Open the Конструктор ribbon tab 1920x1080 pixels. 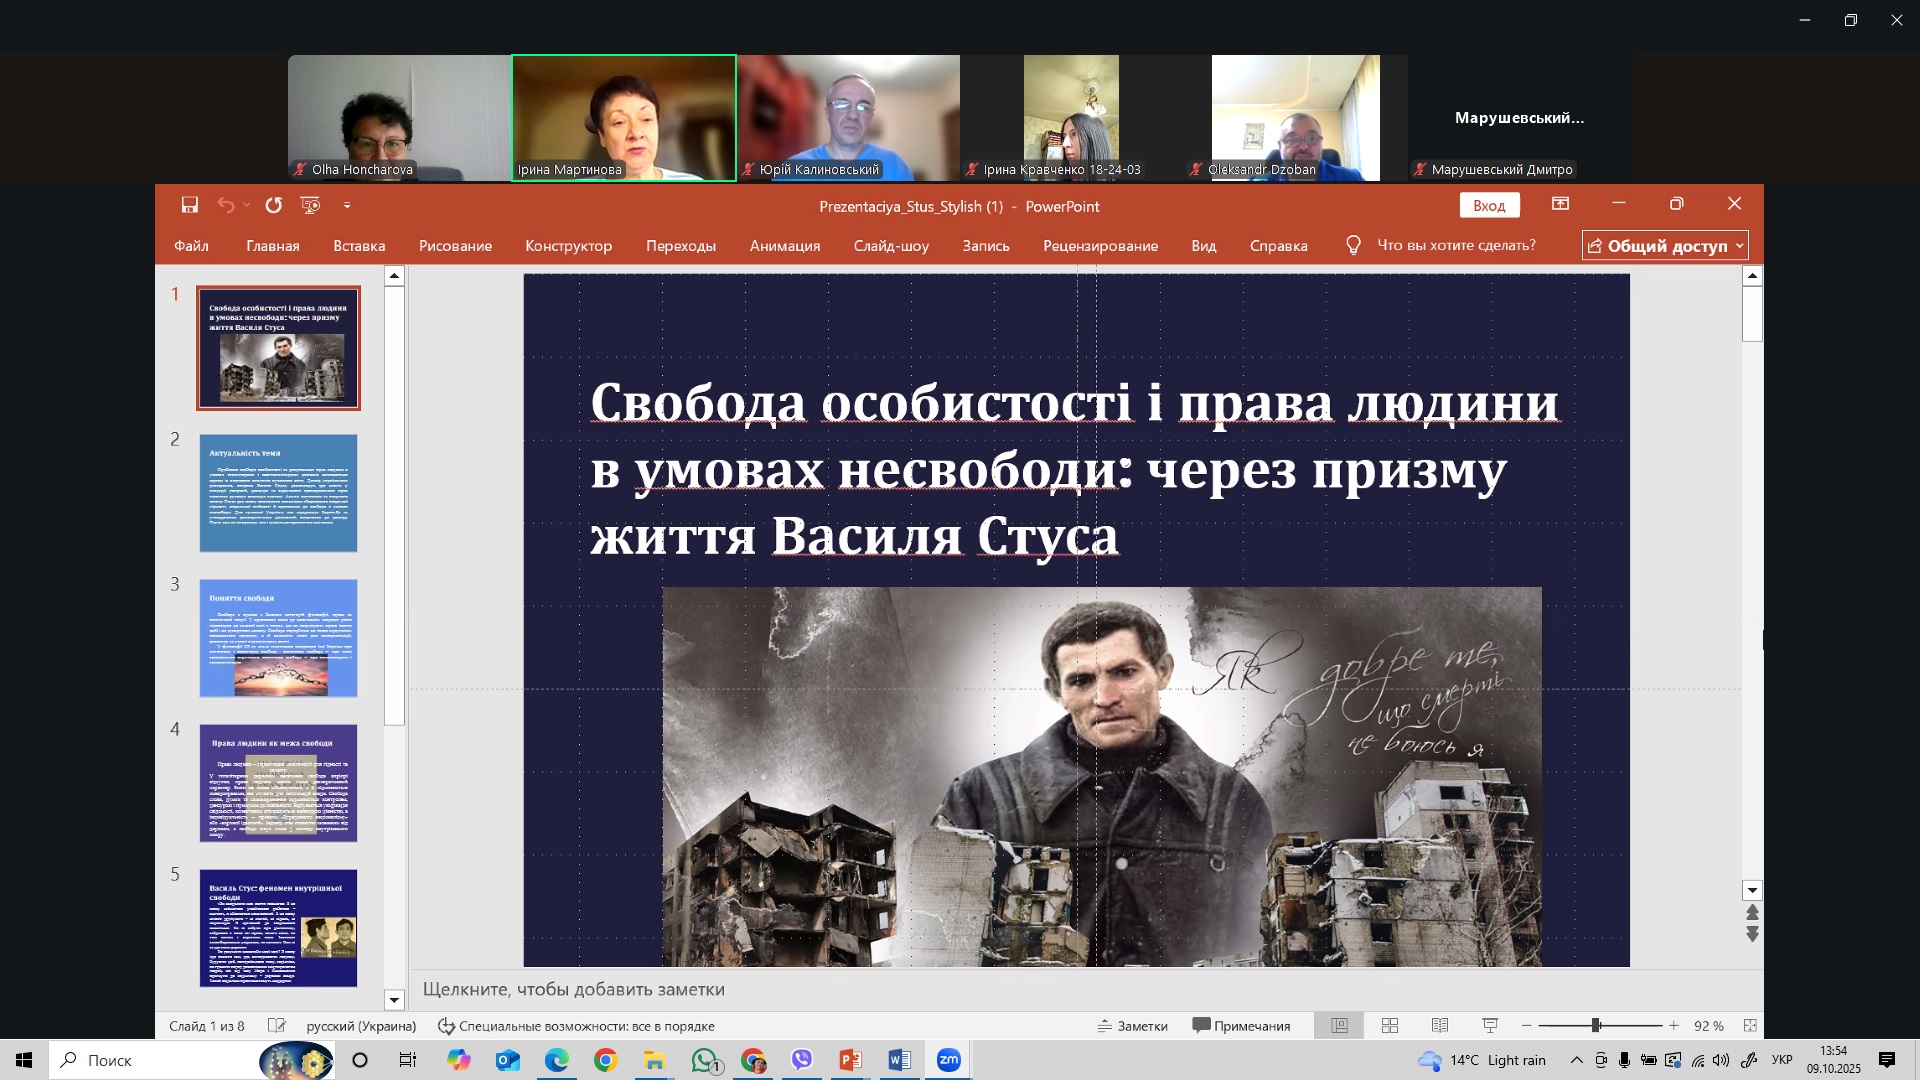568,246
